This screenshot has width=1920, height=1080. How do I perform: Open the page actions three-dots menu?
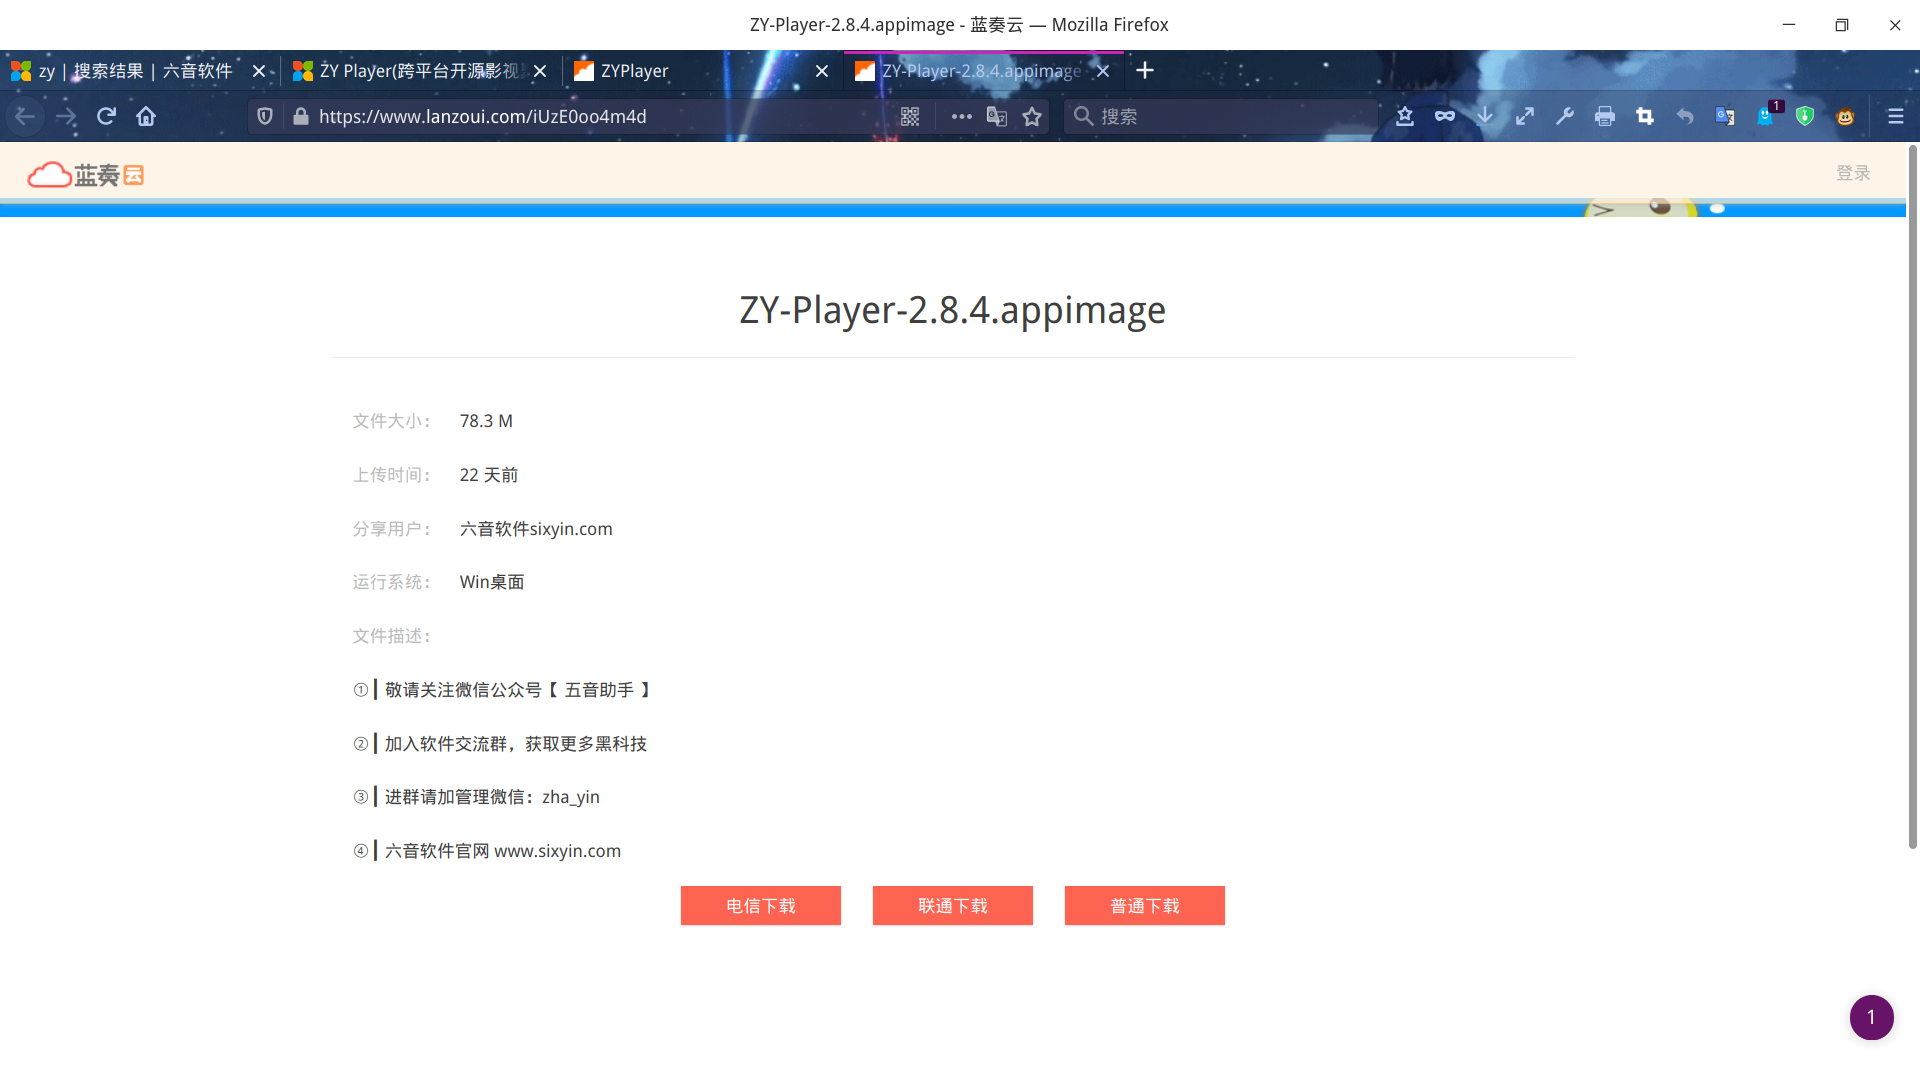click(x=961, y=117)
